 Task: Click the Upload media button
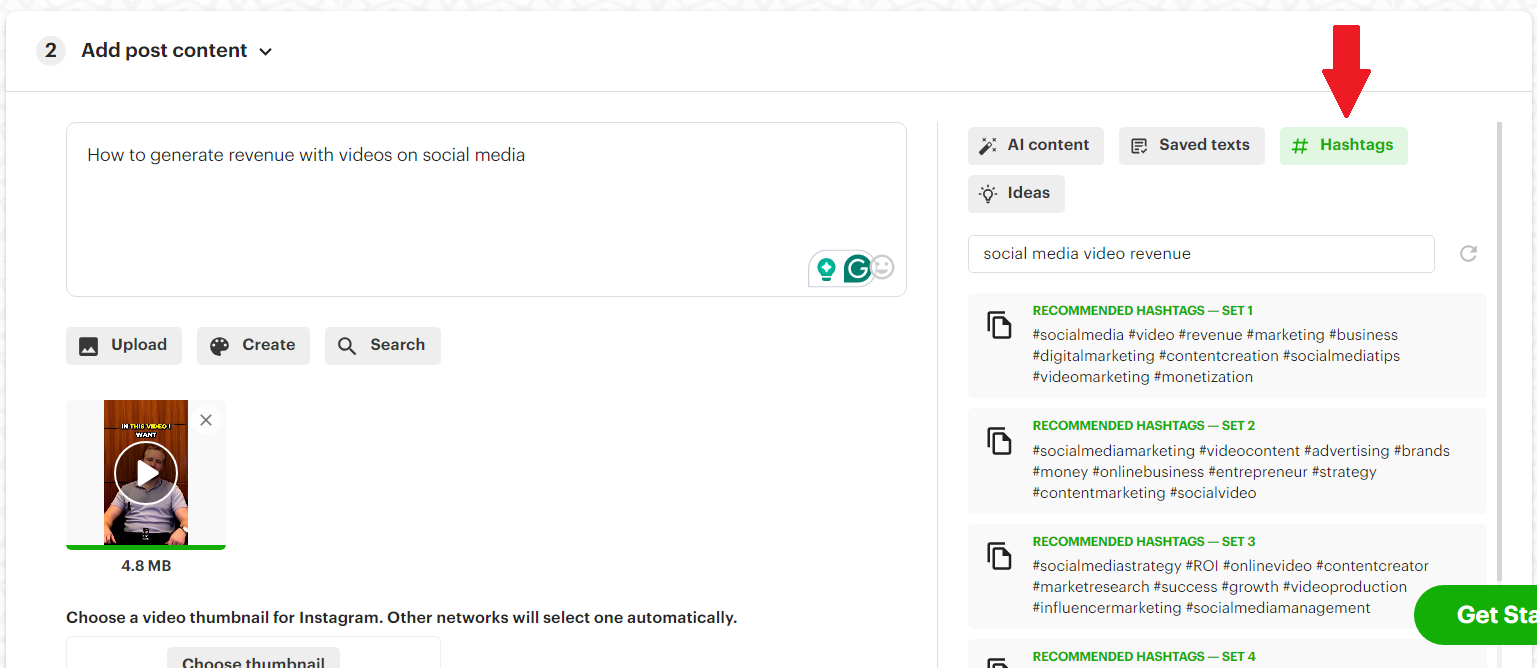(x=124, y=346)
